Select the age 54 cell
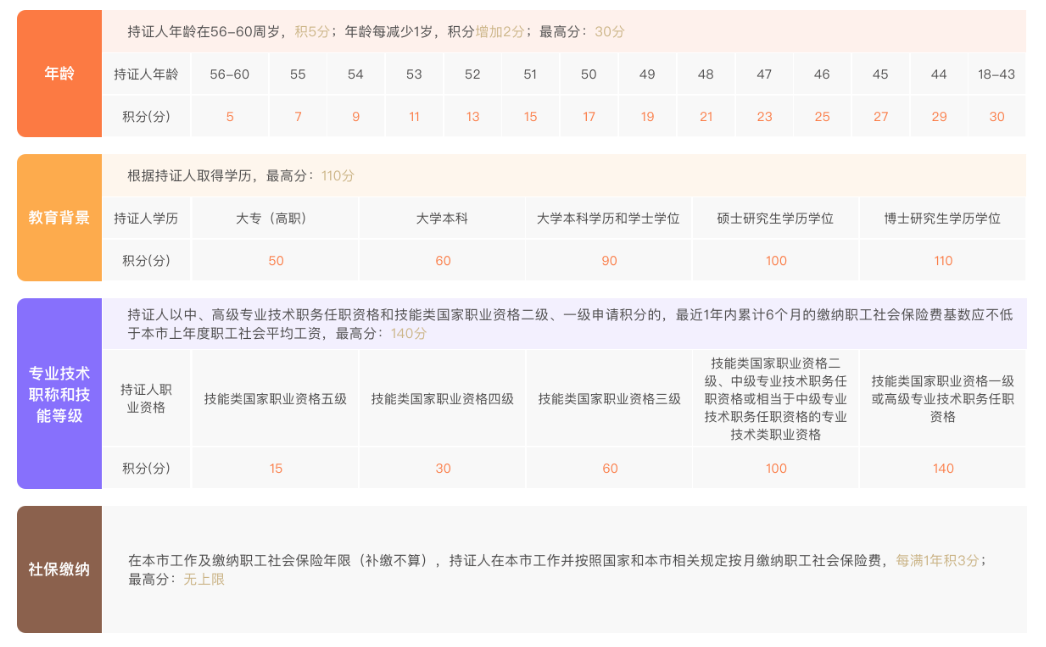1046x647 pixels. 356,74
